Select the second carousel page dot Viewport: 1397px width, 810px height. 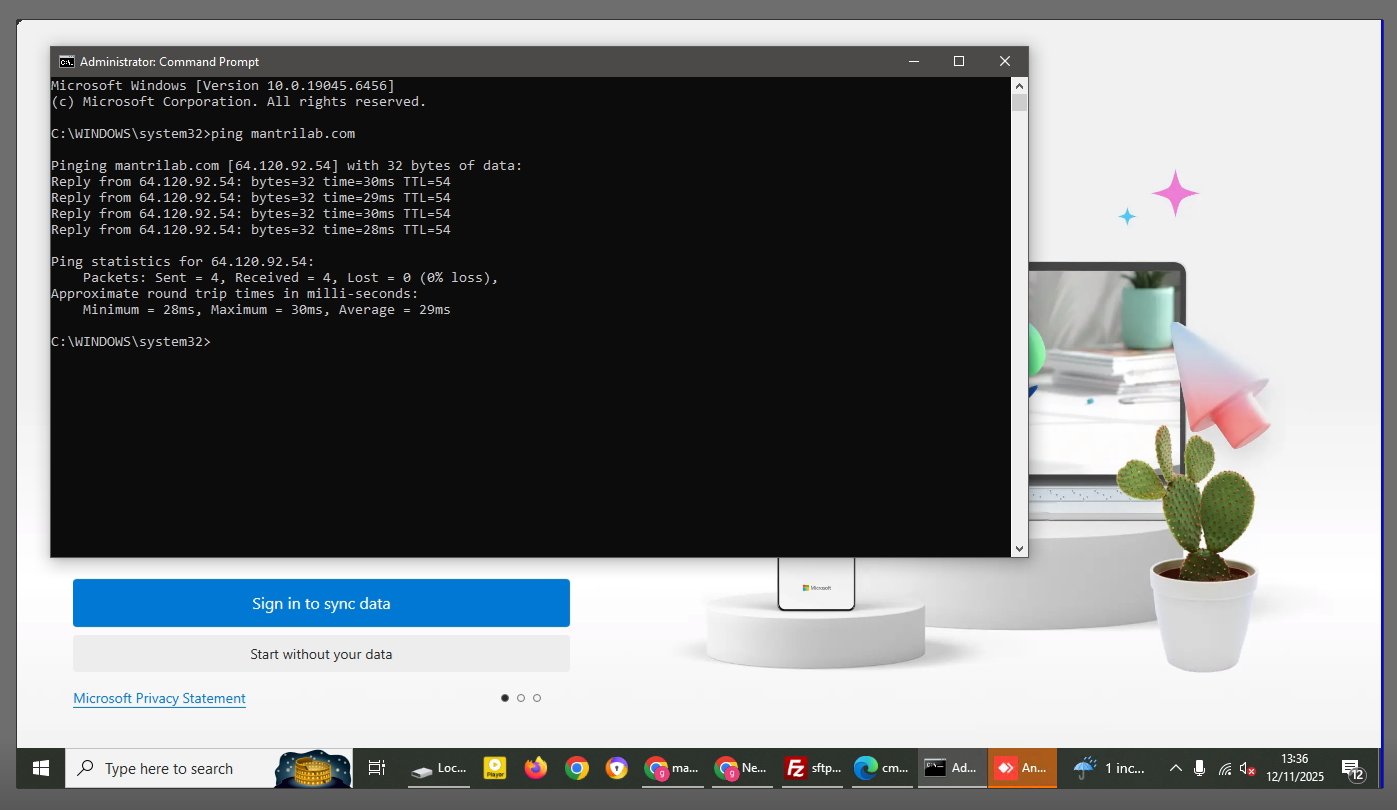(x=521, y=698)
